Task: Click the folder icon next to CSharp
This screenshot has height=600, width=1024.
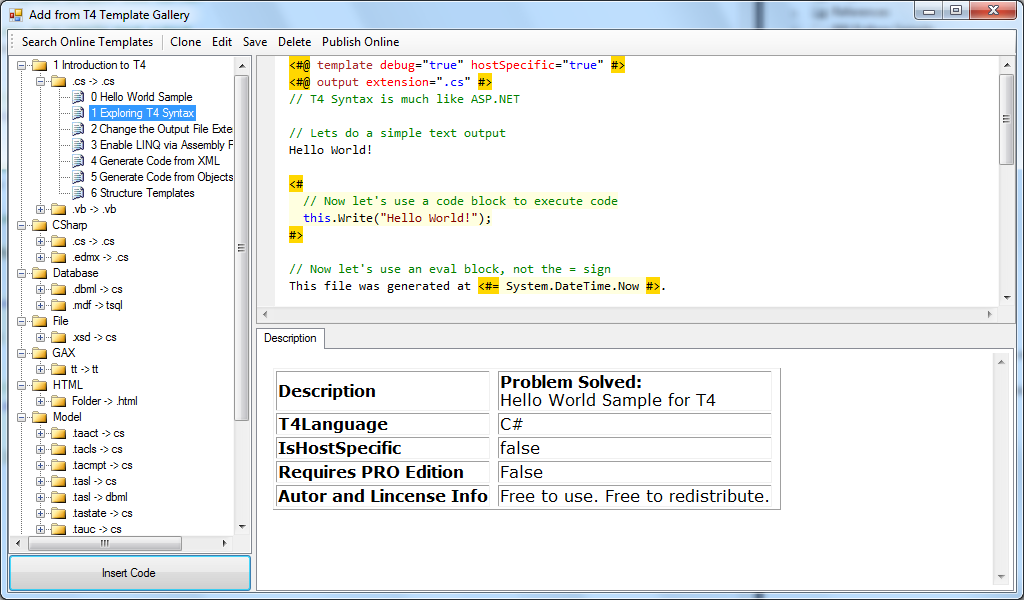Action: (40, 225)
